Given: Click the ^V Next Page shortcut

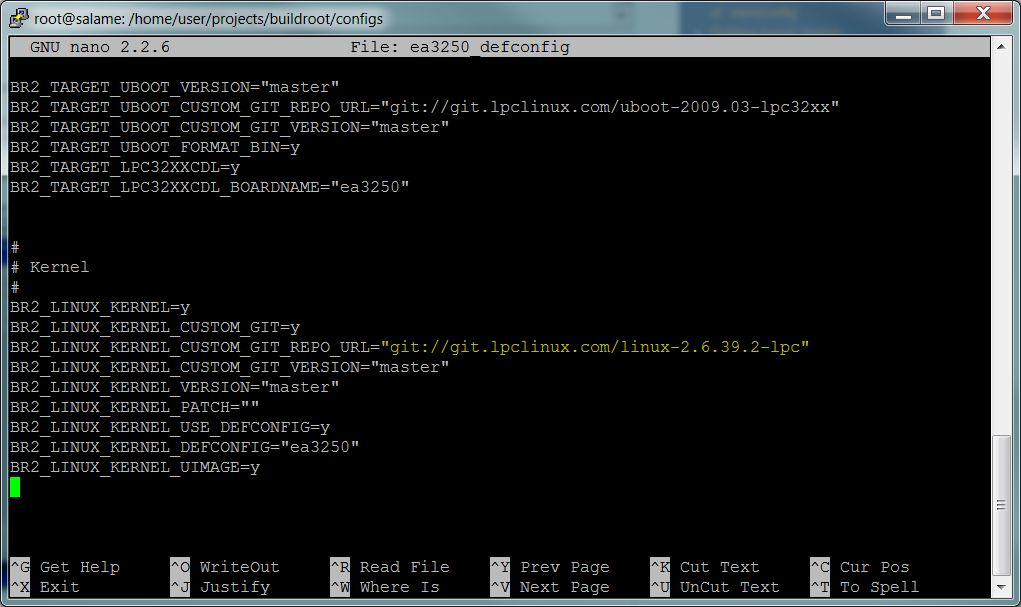Looking at the screenshot, I should (550, 587).
